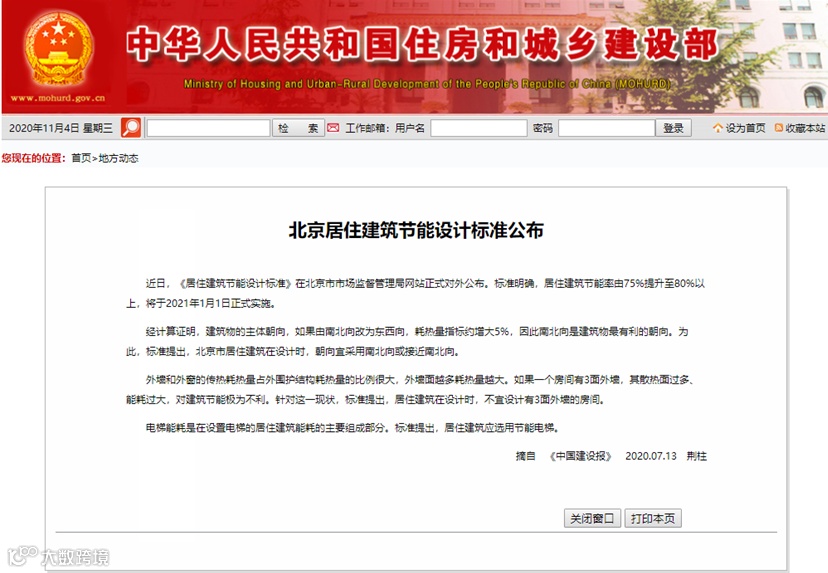Click the 设为首页 link
828x573 pixels.
coord(745,128)
